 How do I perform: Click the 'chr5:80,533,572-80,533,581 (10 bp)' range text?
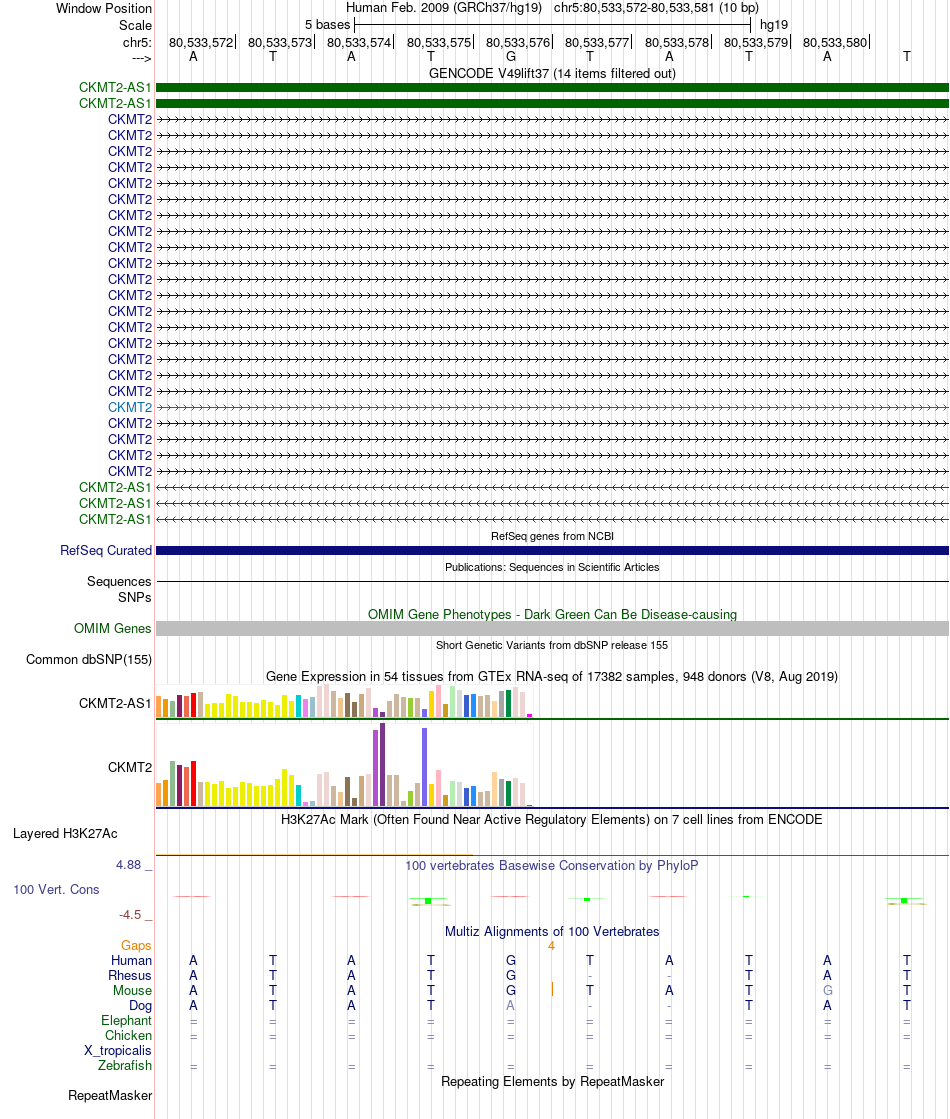coord(656,8)
